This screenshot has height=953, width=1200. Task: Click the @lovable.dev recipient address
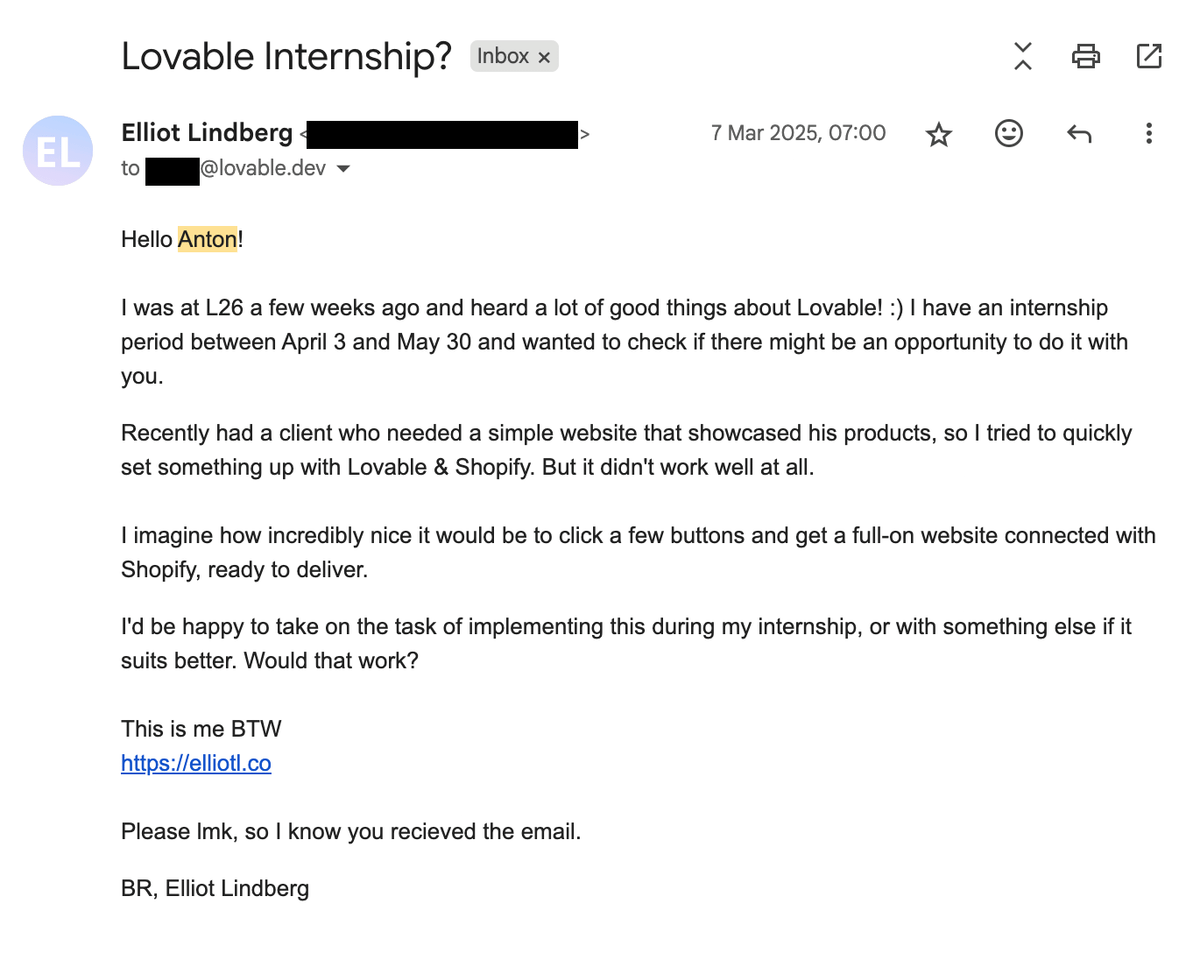[263, 169]
